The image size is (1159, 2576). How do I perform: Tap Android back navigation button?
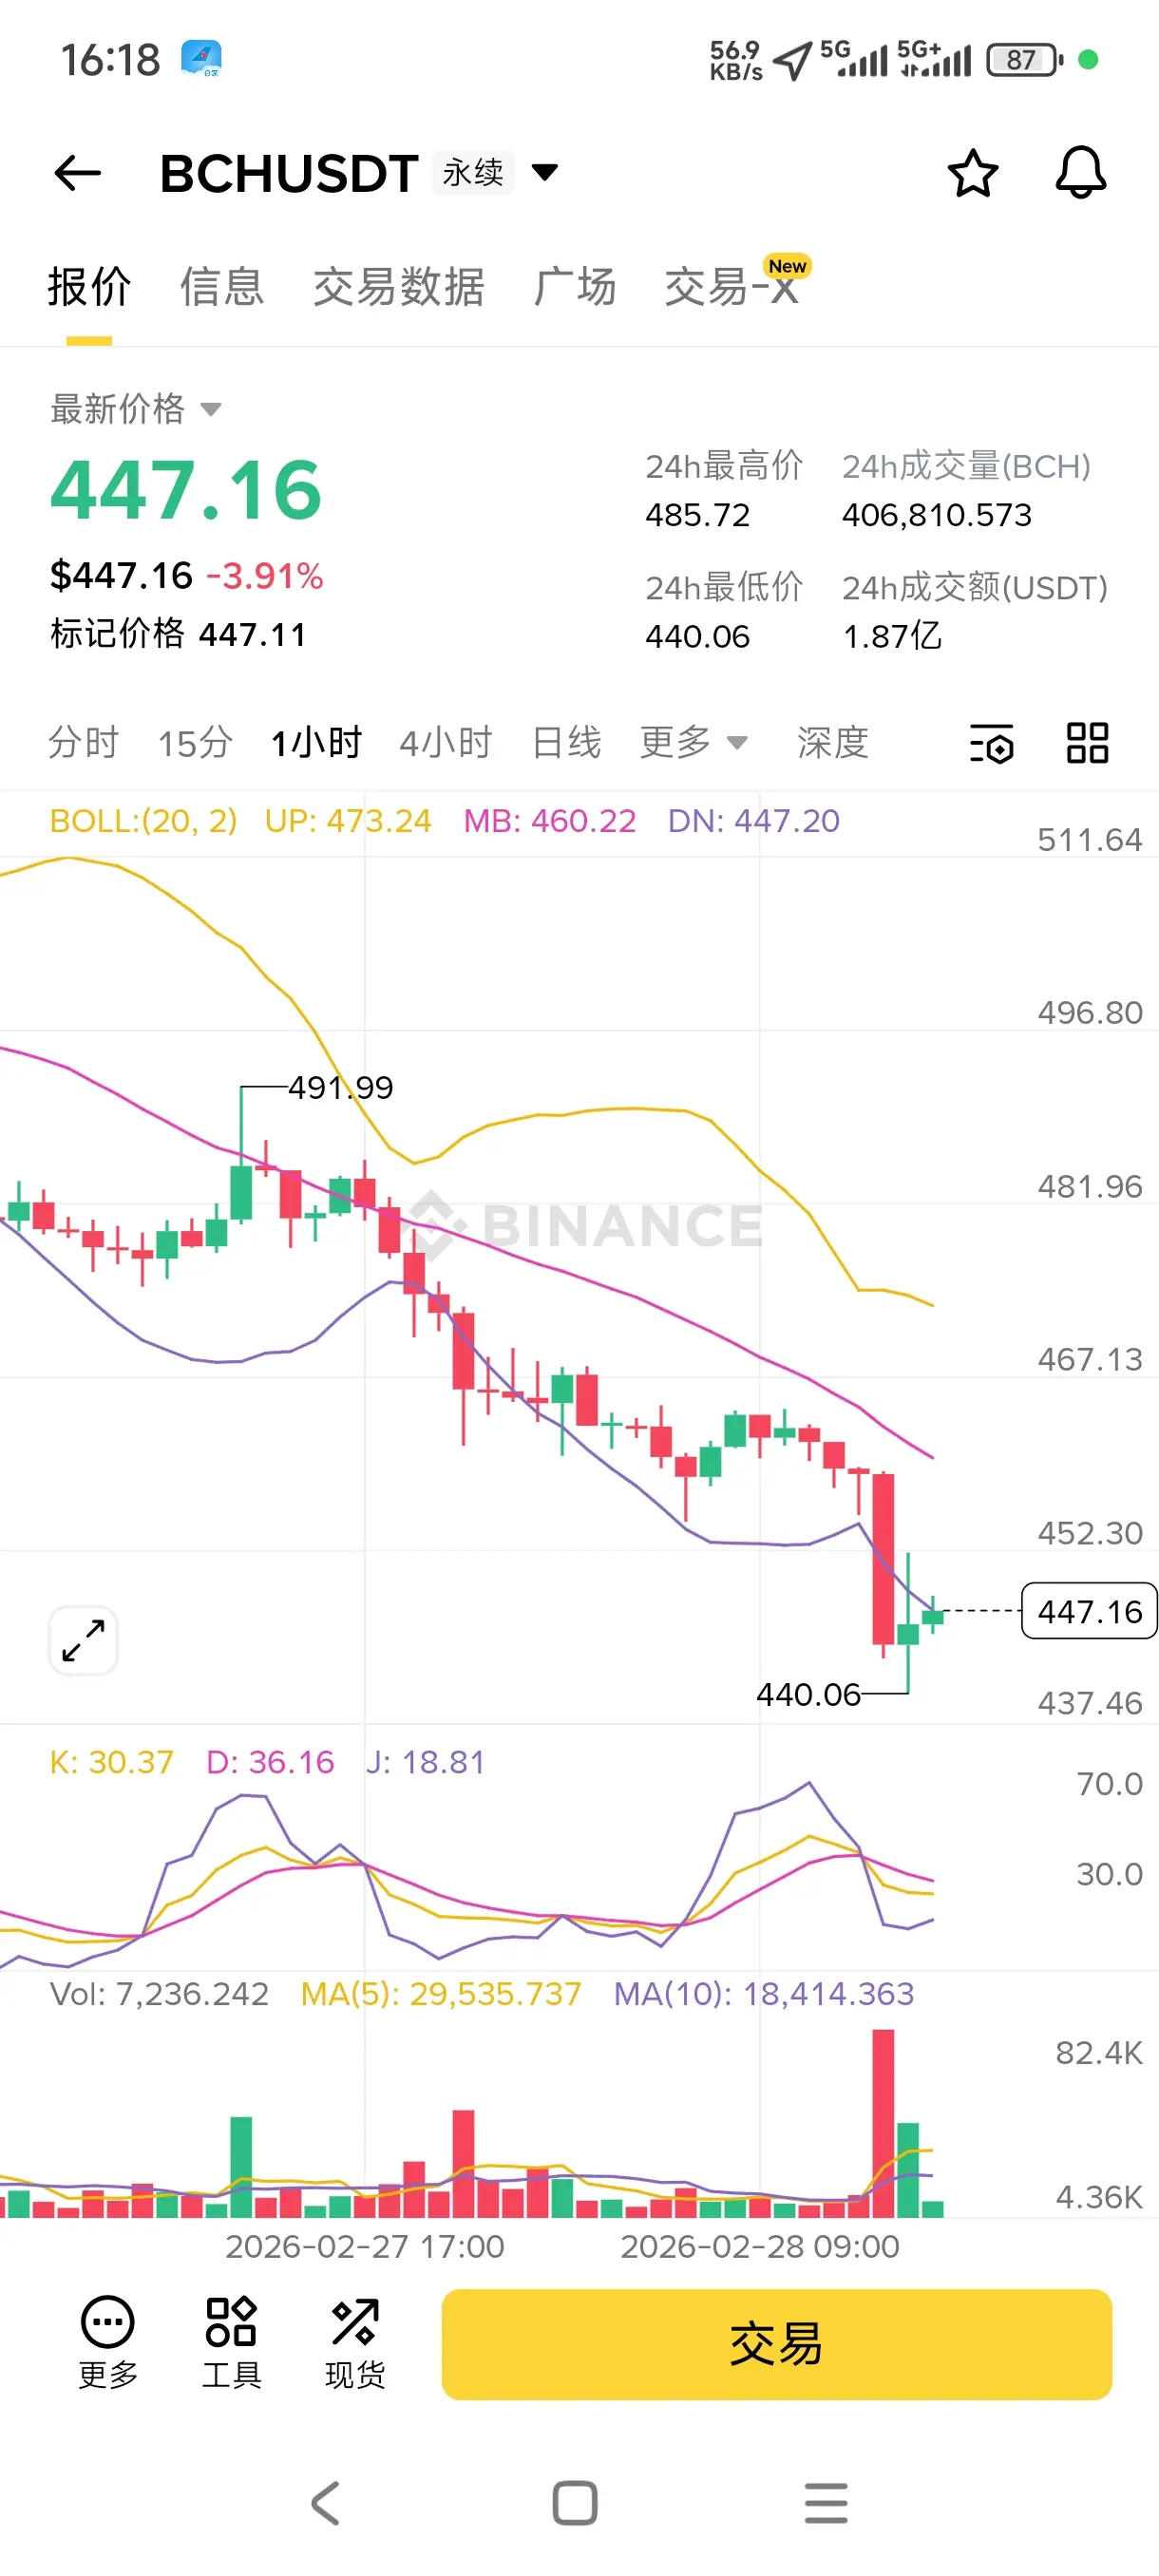(326, 2503)
